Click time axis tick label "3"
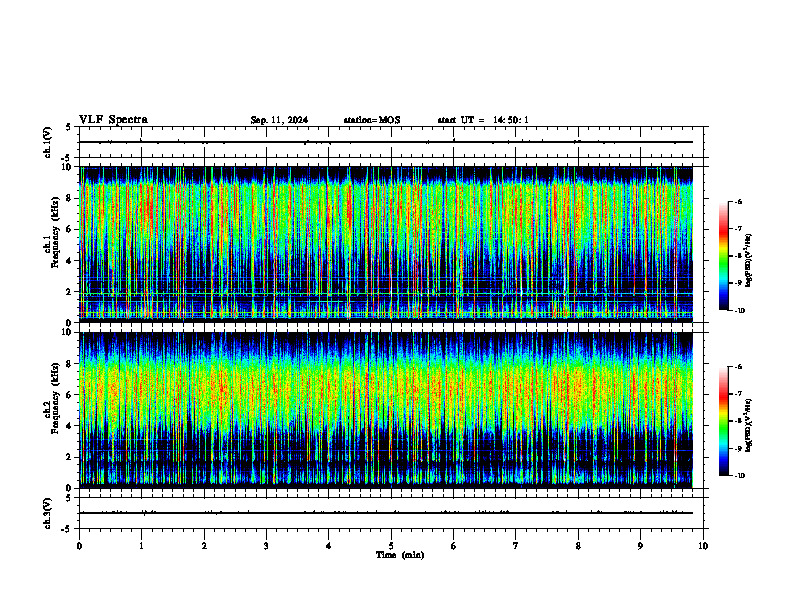792x612 pixels. (x=266, y=546)
